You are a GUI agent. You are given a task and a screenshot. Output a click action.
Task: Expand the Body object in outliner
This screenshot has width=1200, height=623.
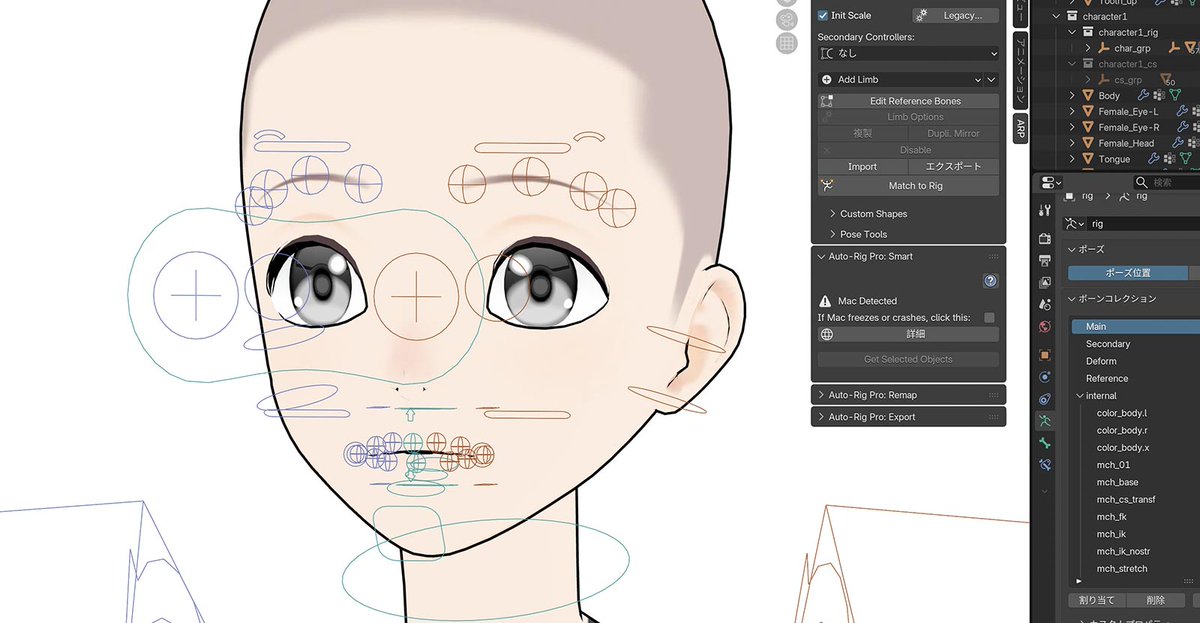[x=1072, y=96]
